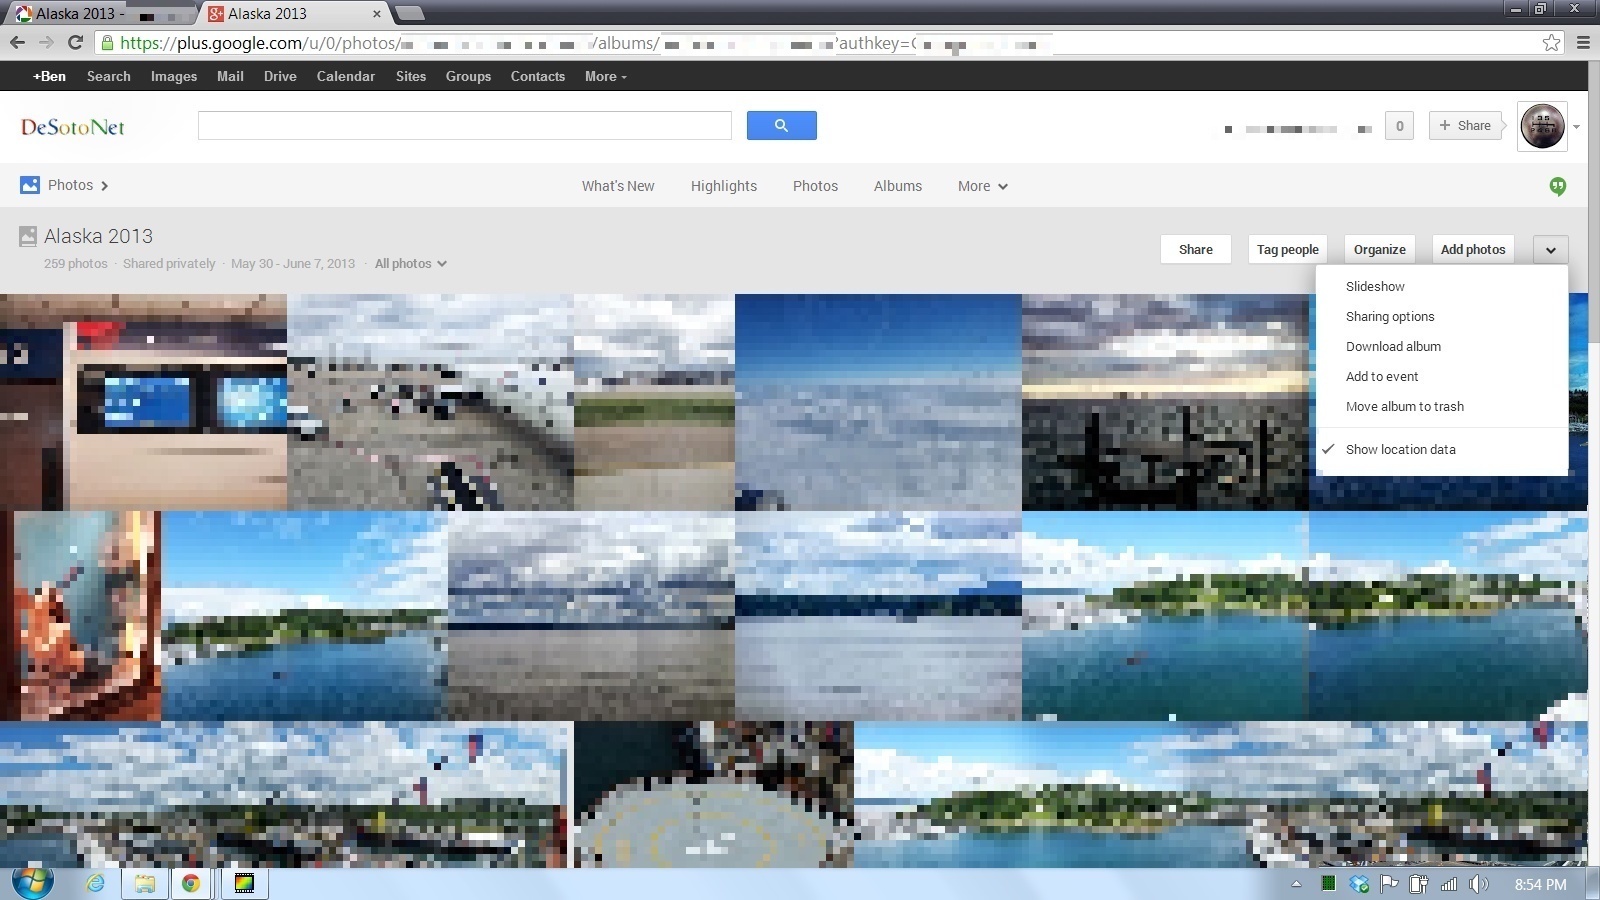Click the album Share button

1195,250
